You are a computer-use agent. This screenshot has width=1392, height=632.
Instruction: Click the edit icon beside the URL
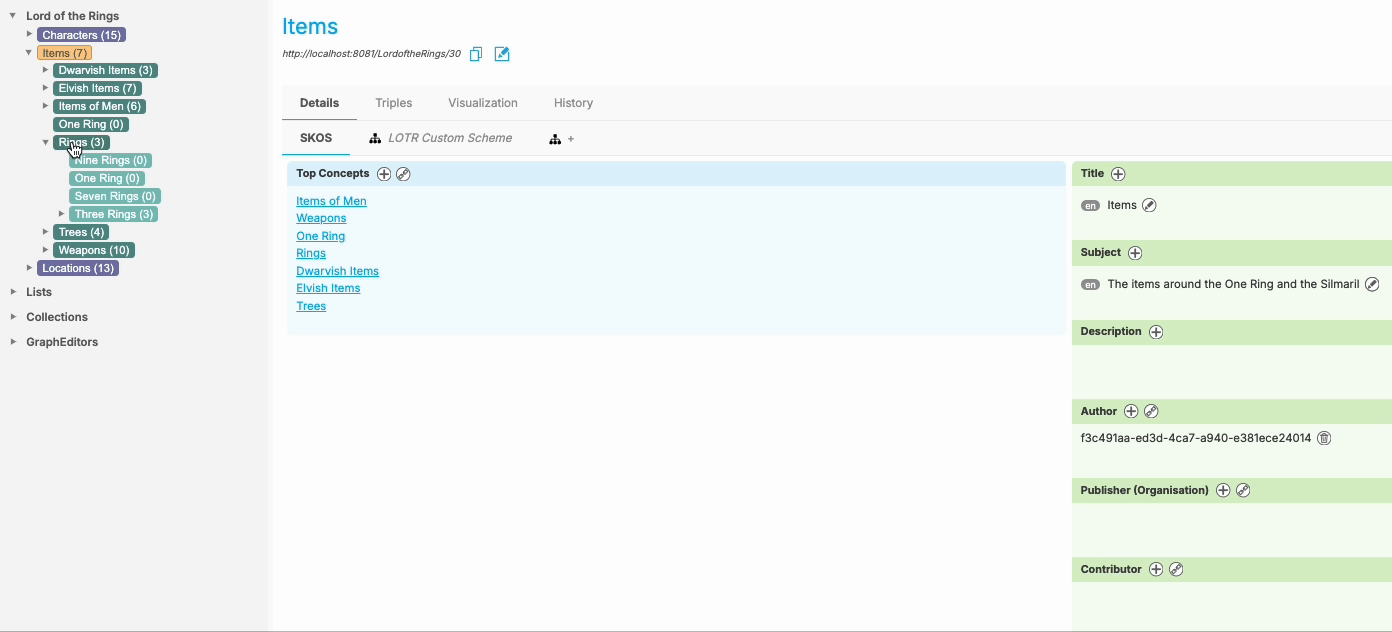(x=502, y=54)
